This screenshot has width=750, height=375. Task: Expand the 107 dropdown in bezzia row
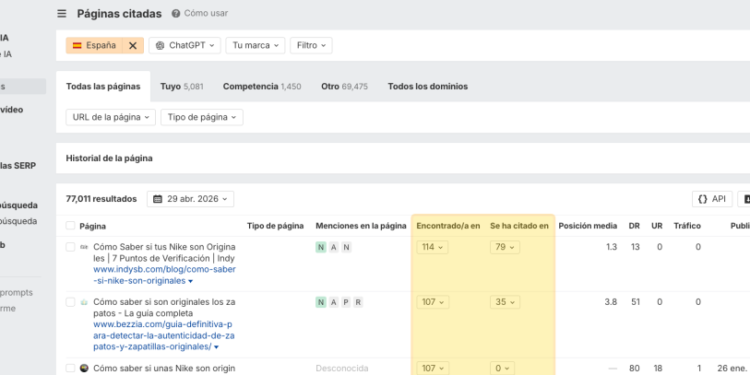pyautogui.click(x=432, y=302)
